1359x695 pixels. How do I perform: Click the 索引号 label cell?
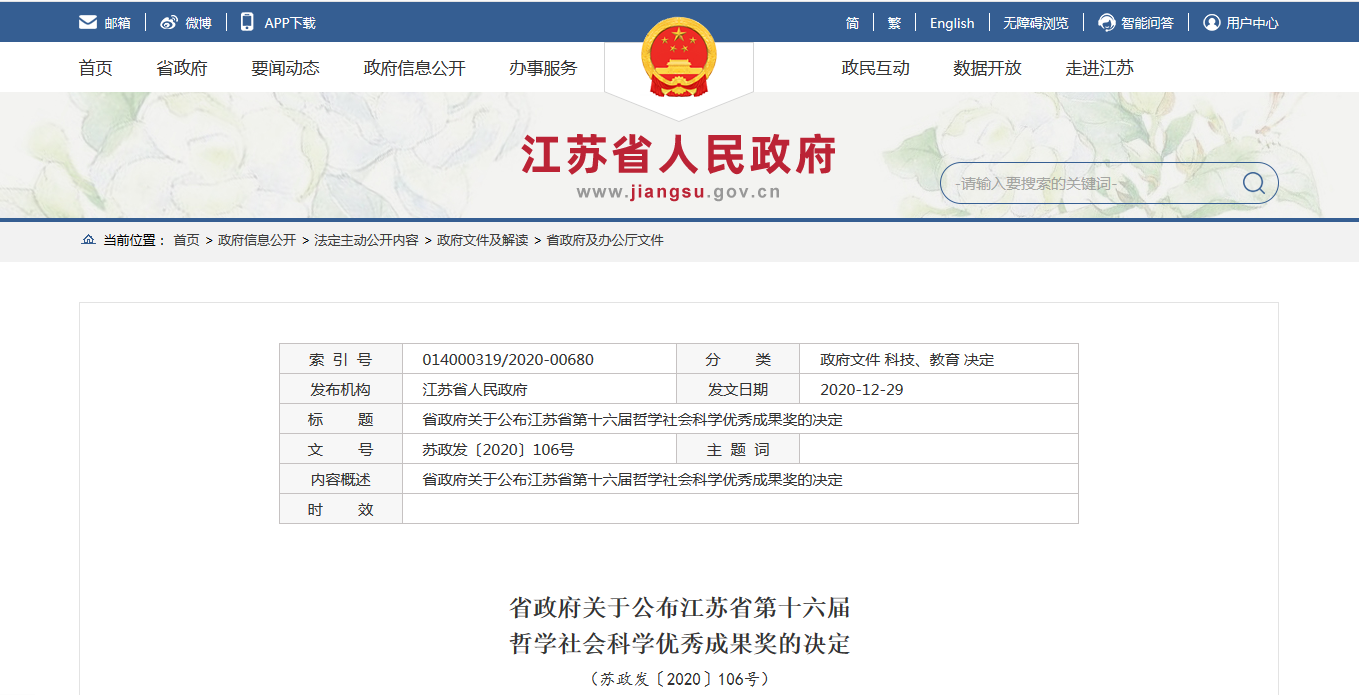pyautogui.click(x=341, y=360)
